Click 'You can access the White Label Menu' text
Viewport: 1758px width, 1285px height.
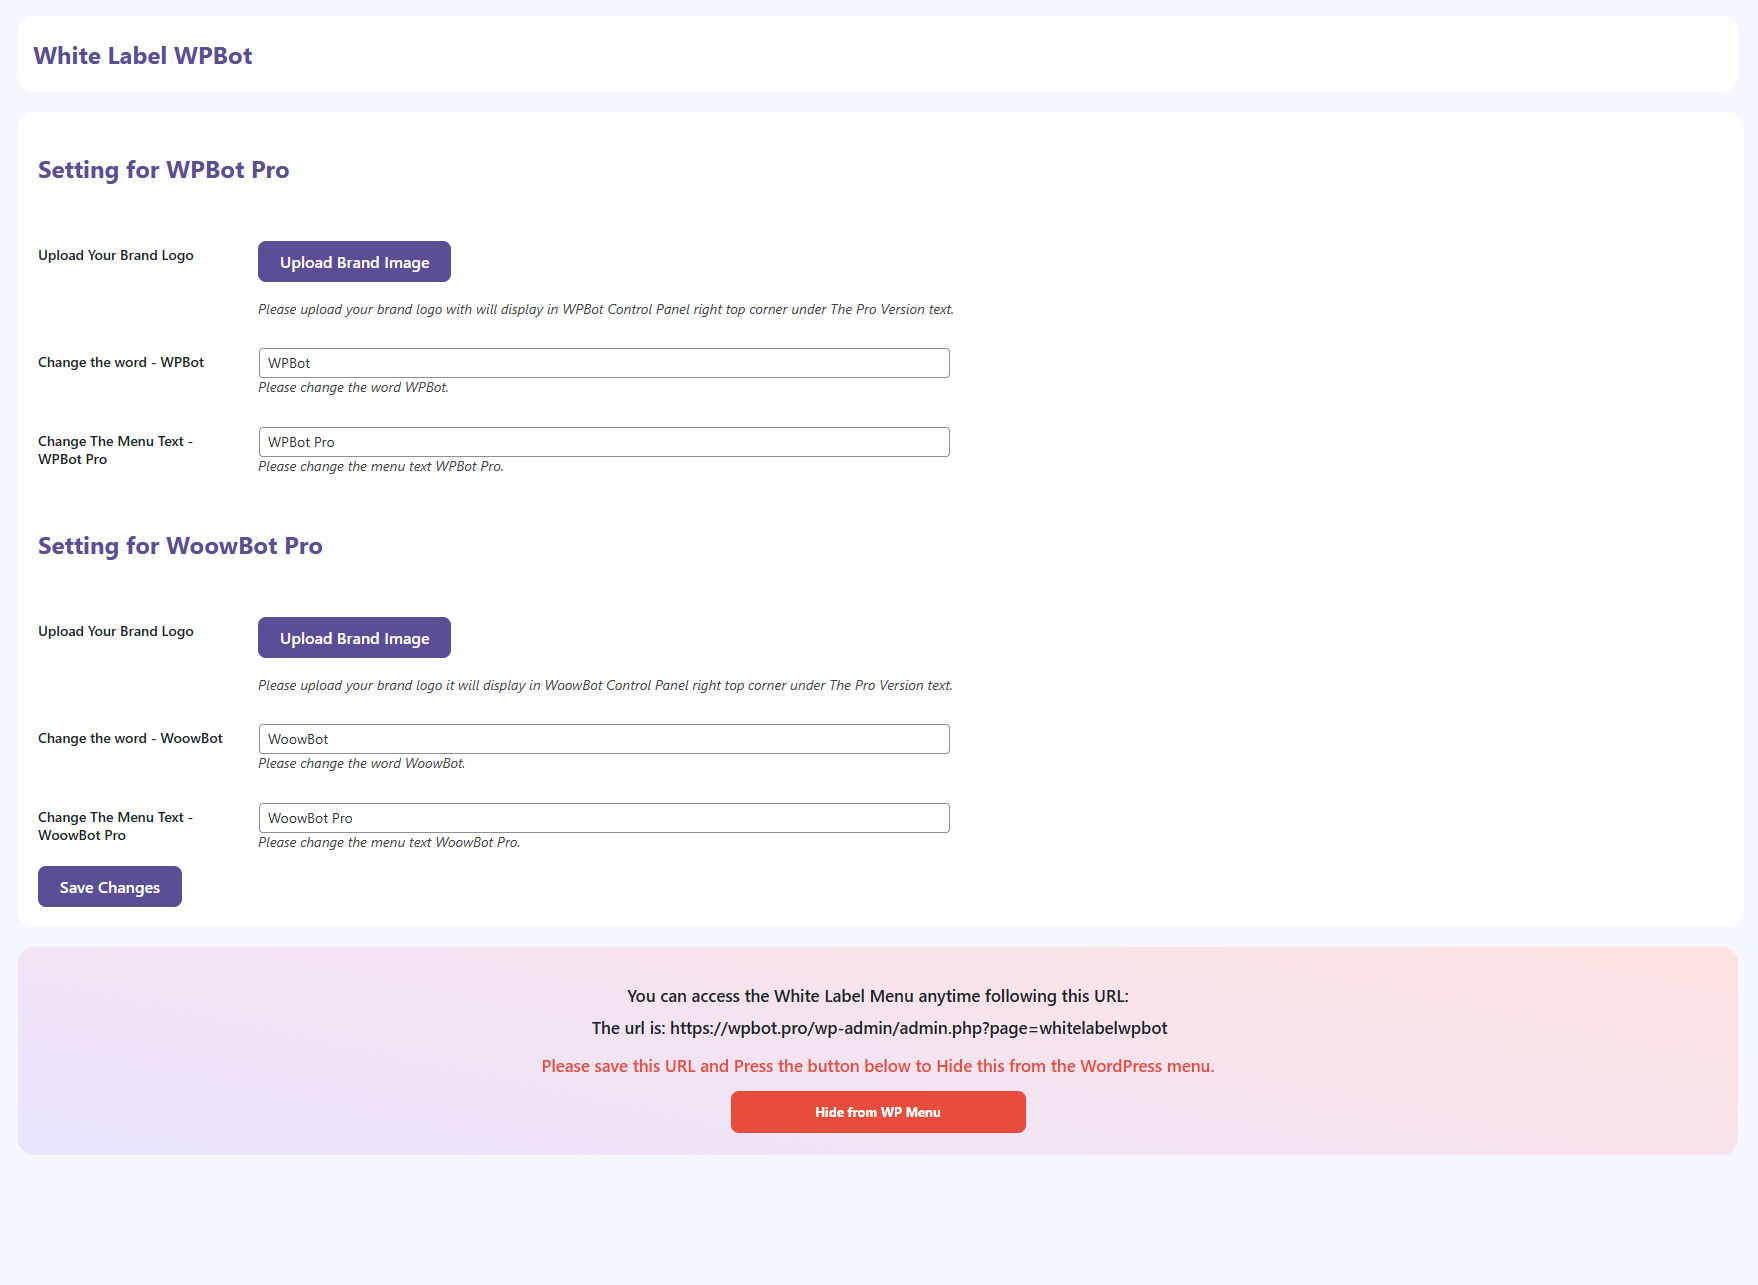pyautogui.click(x=878, y=996)
